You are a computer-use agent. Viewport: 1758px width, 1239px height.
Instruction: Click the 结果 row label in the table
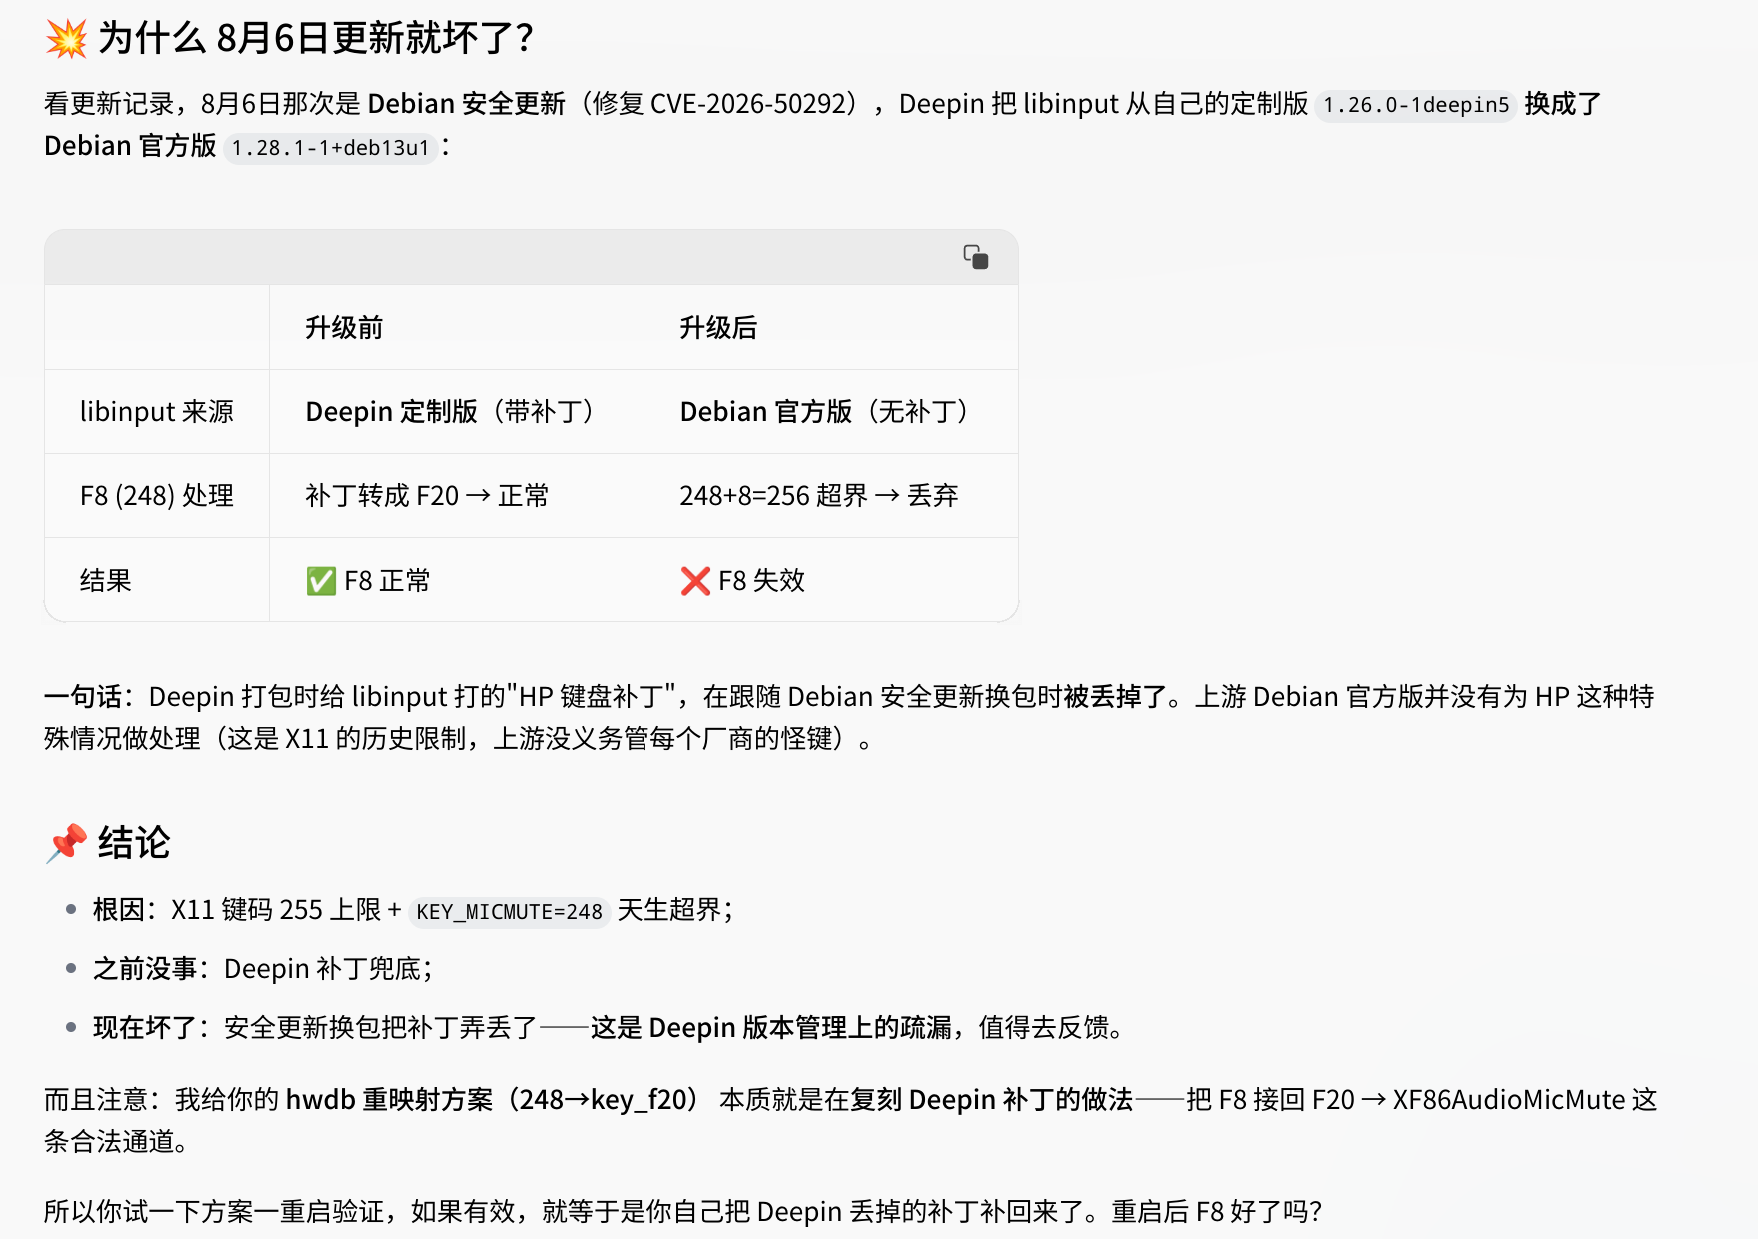[x=106, y=581]
